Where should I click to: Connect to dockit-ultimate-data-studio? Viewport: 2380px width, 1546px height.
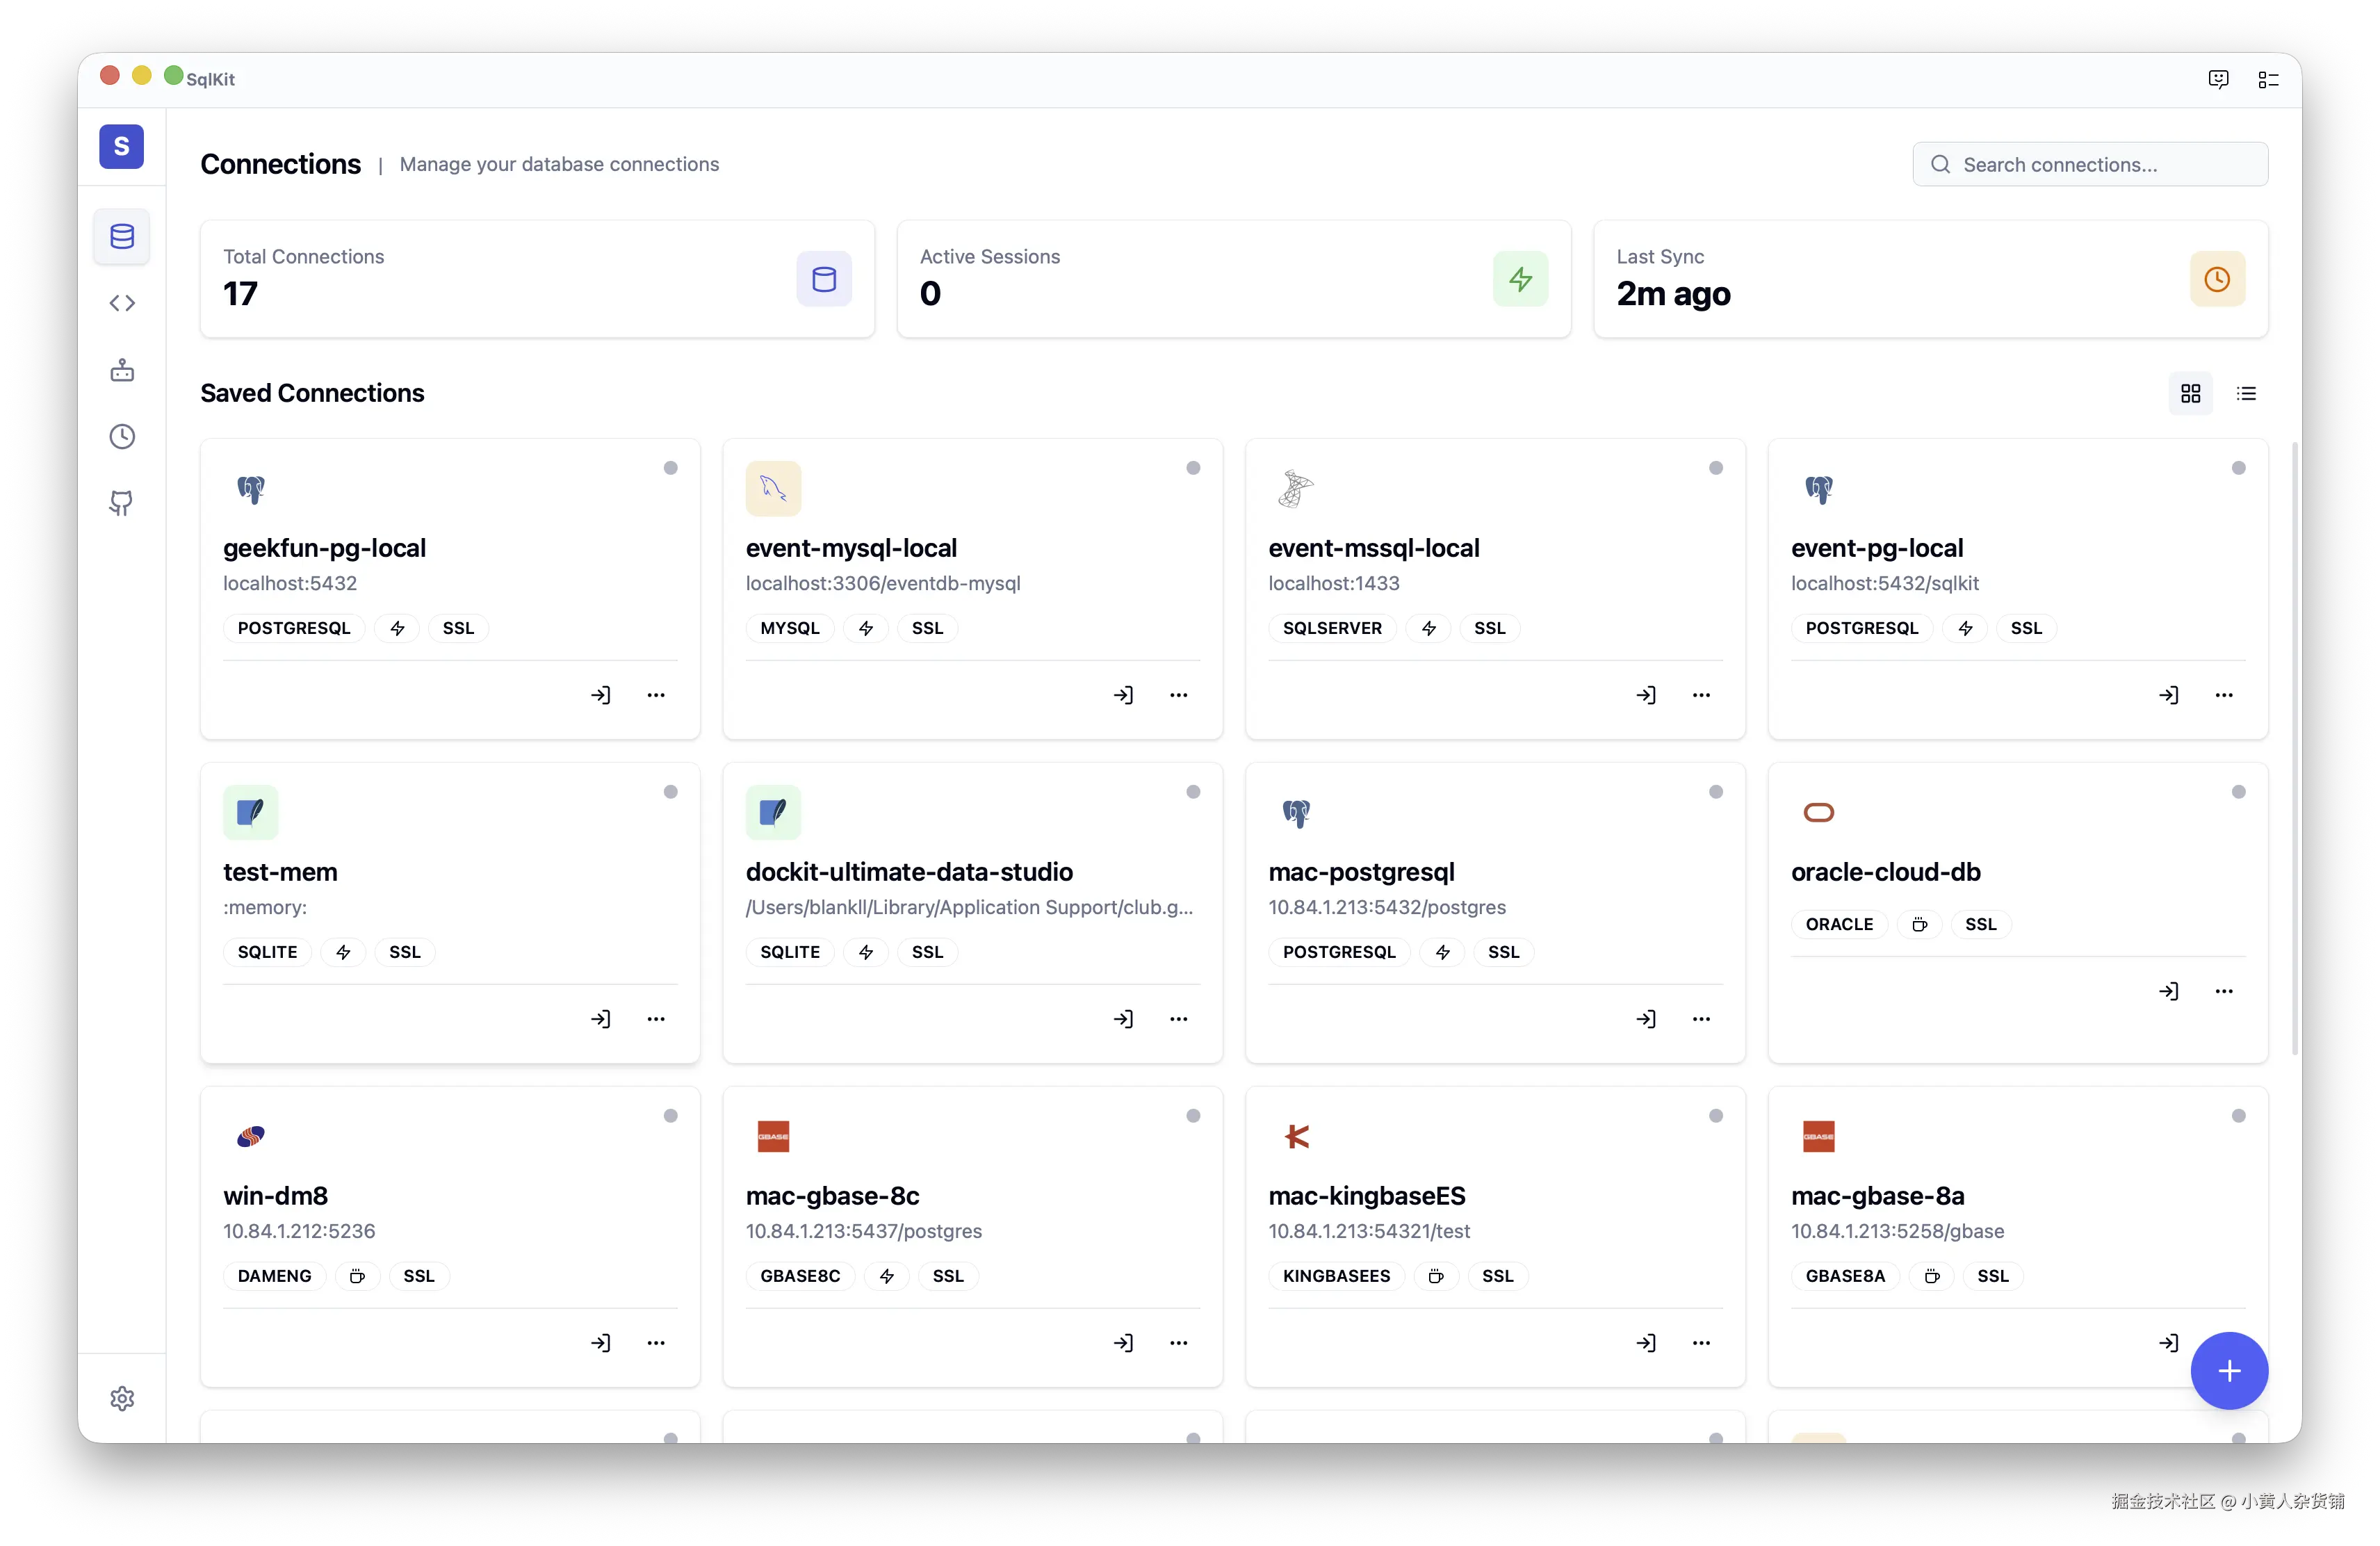1124,1019
